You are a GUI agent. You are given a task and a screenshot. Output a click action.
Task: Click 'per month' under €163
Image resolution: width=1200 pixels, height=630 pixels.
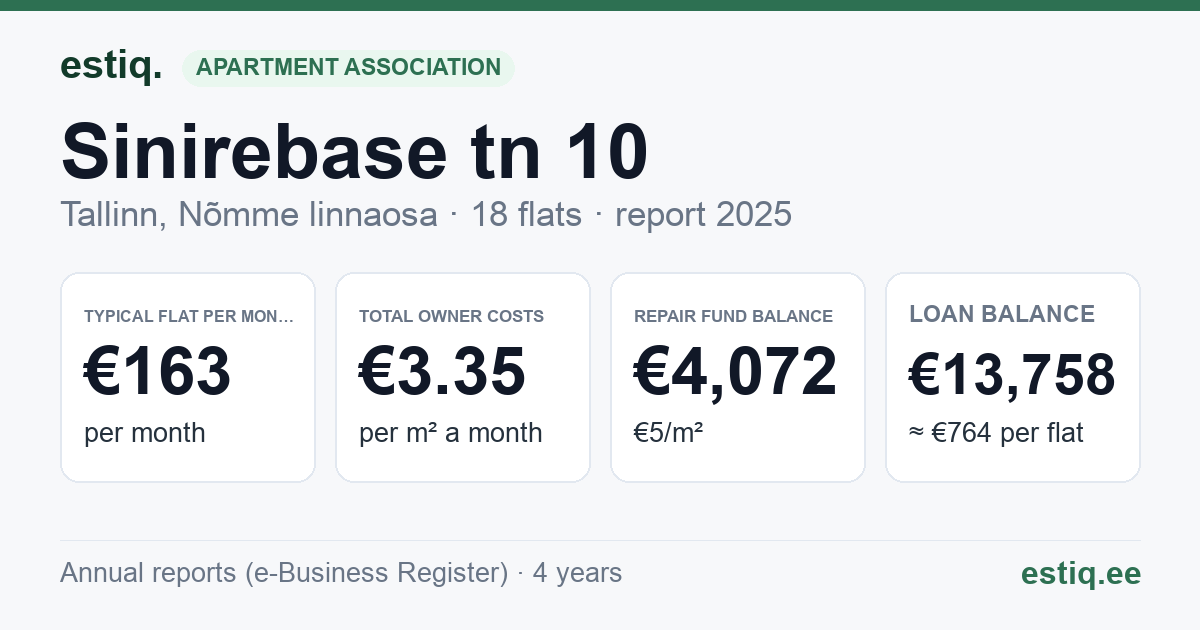pyautogui.click(x=145, y=433)
